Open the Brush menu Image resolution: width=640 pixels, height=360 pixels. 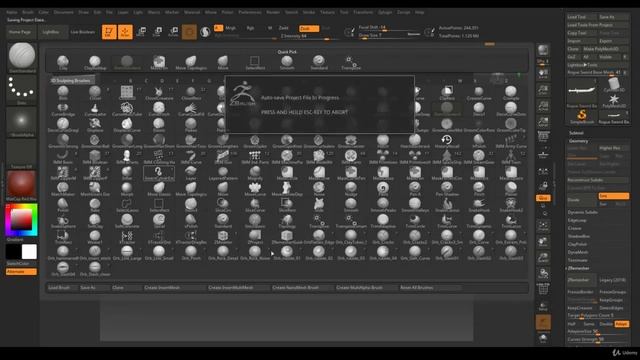click(28, 12)
